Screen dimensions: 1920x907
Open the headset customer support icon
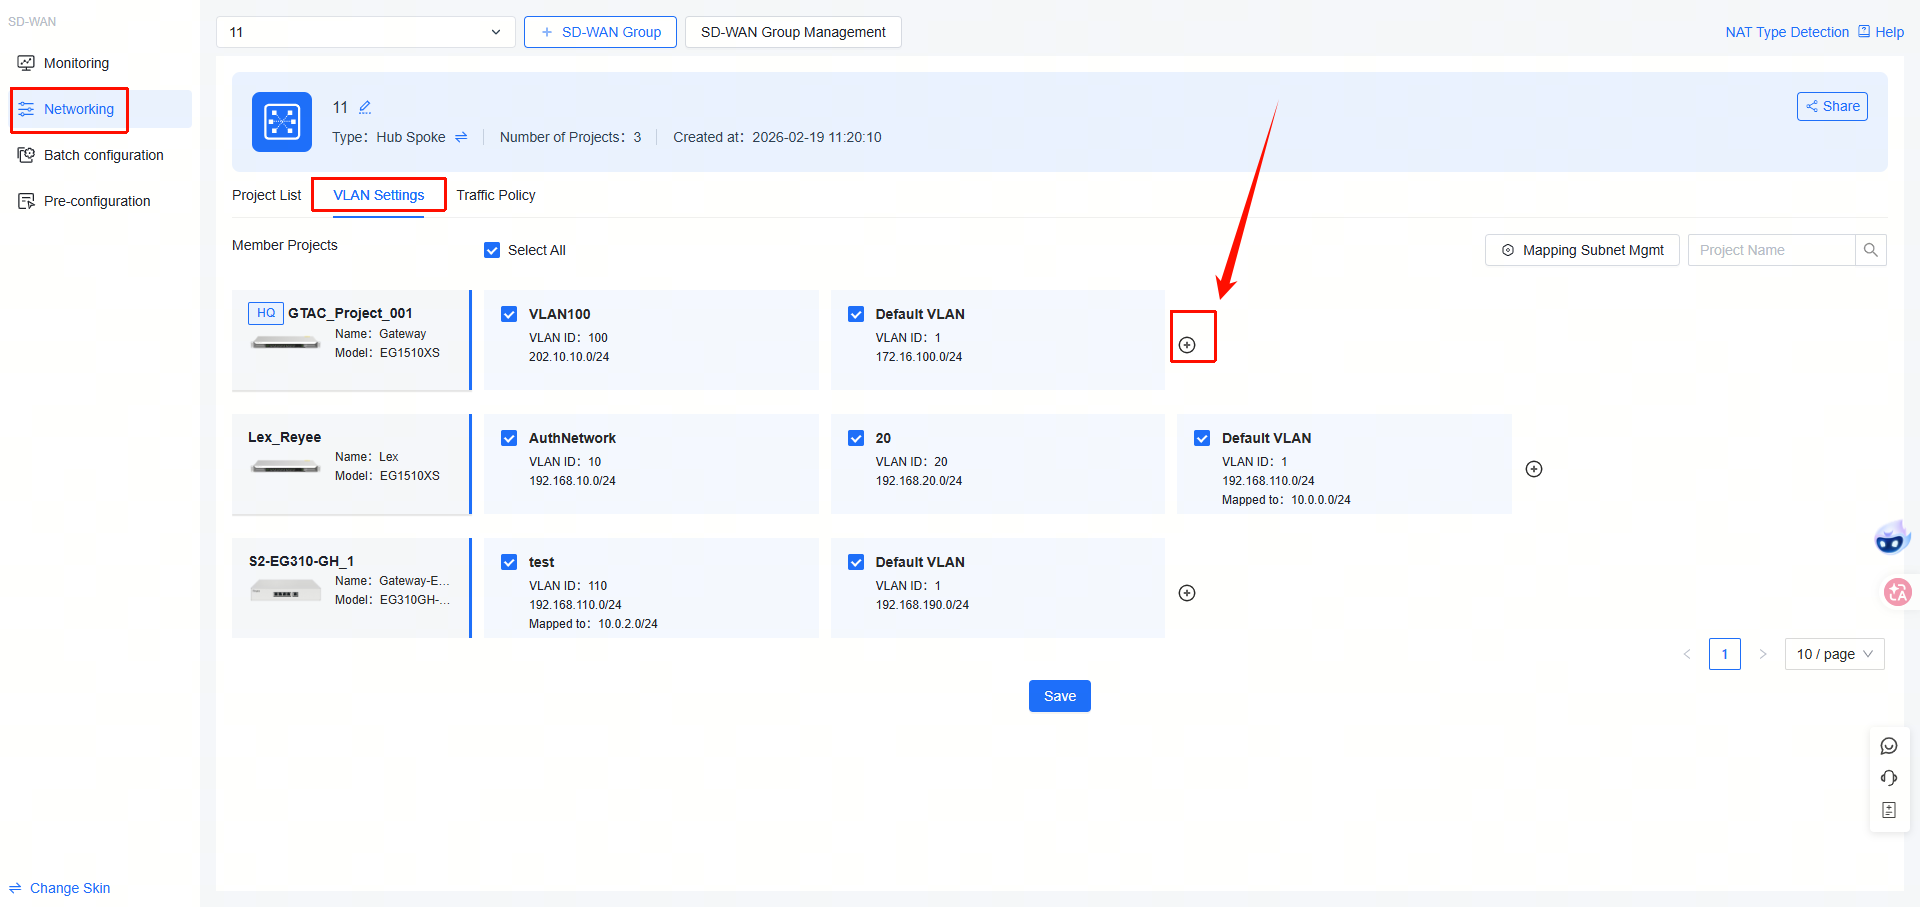click(1888, 778)
